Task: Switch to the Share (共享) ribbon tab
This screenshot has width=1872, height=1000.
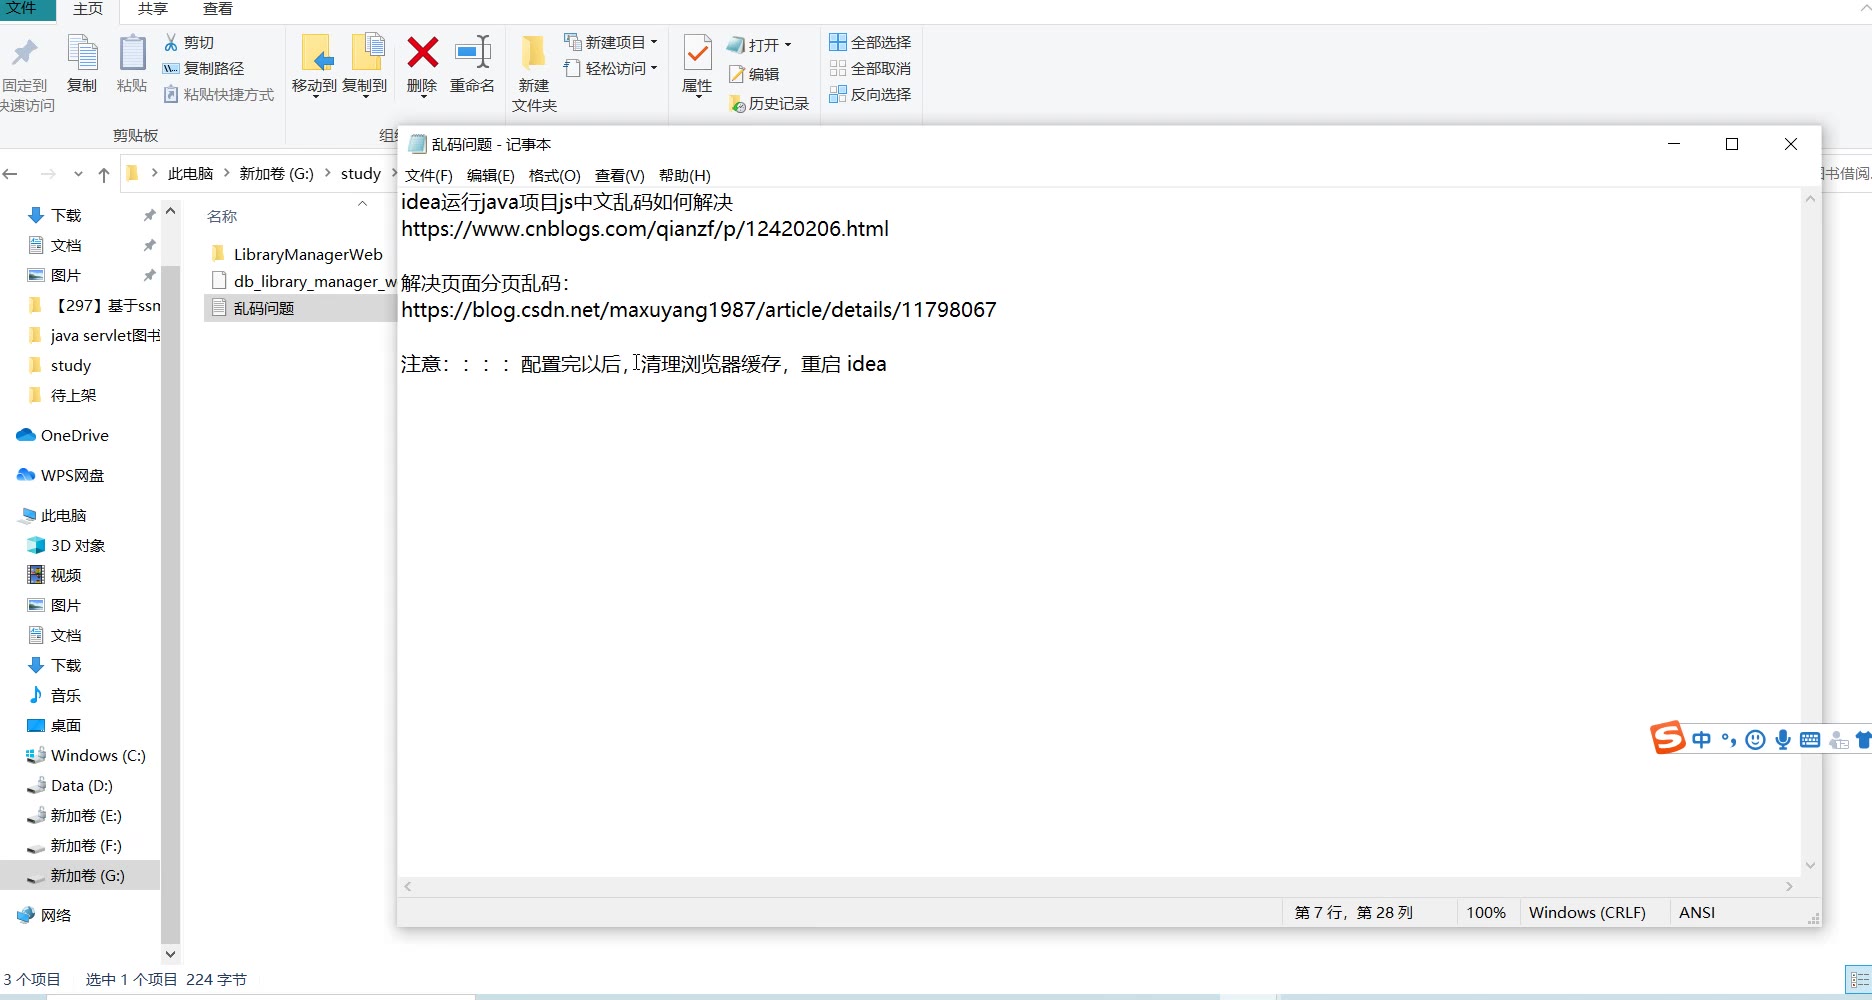Action: [153, 9]
